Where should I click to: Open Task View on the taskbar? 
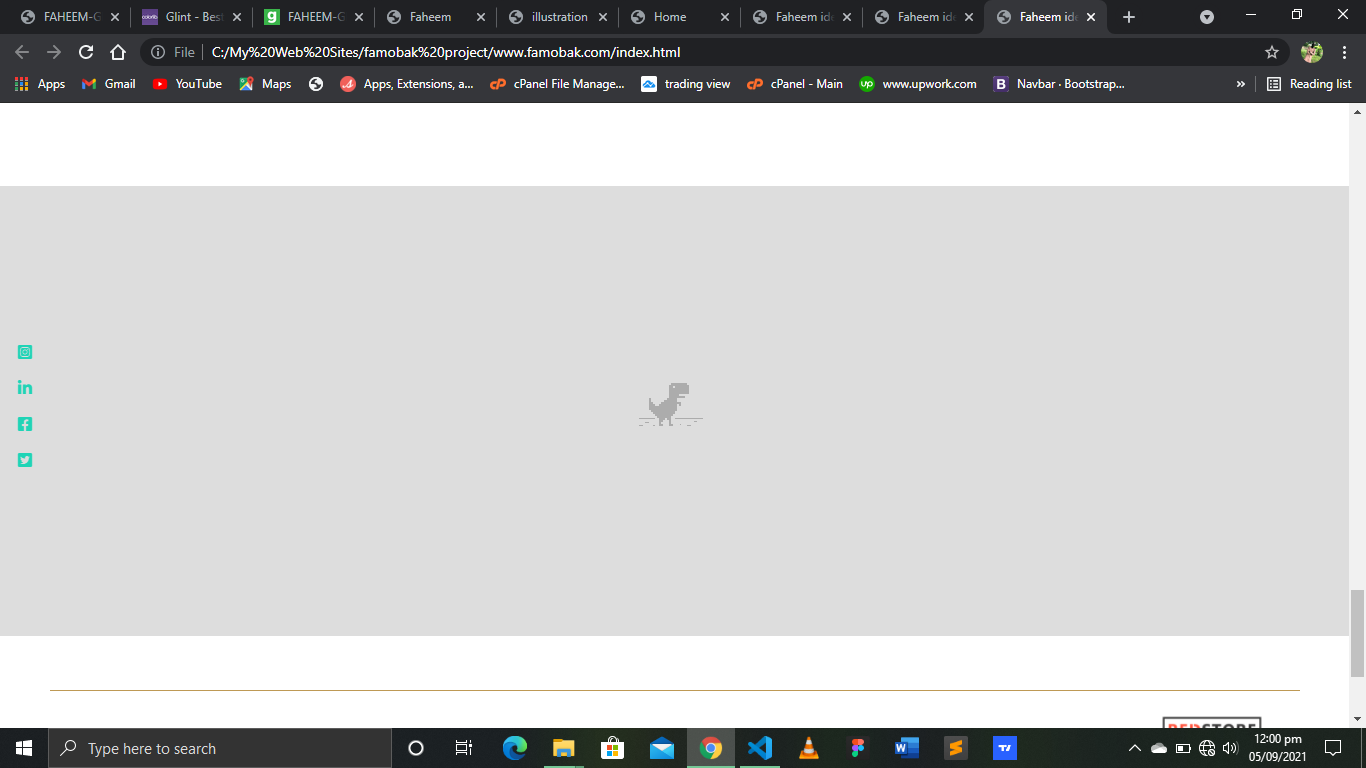click(x=463, y=748)
